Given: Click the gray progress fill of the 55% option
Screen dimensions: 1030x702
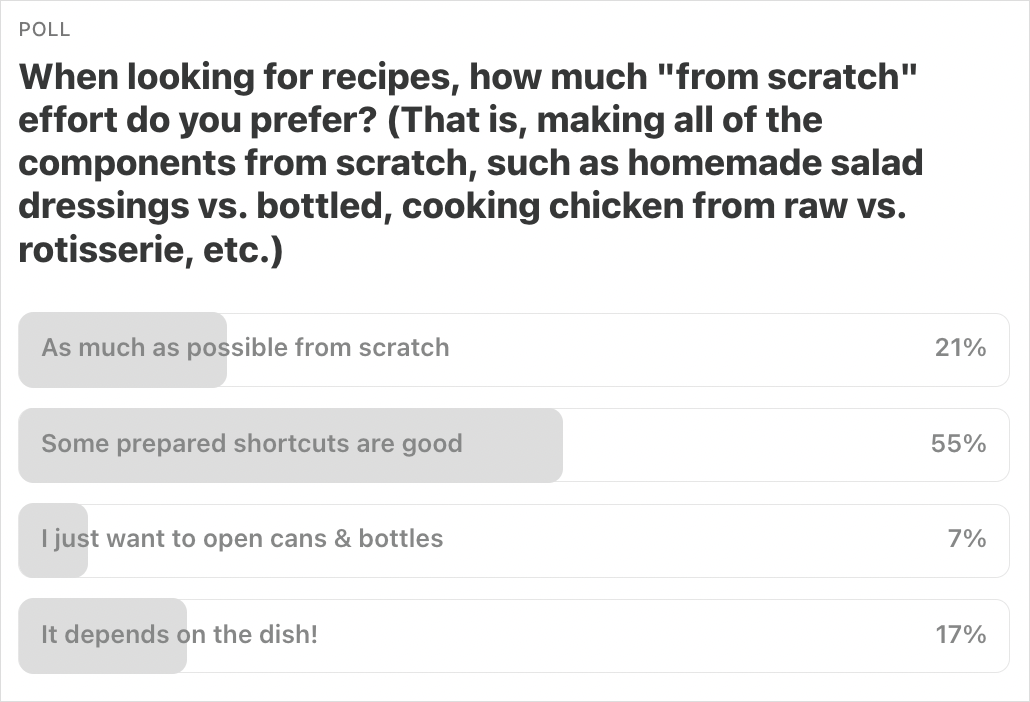Looking at the screenshot, I should [290, 445].
